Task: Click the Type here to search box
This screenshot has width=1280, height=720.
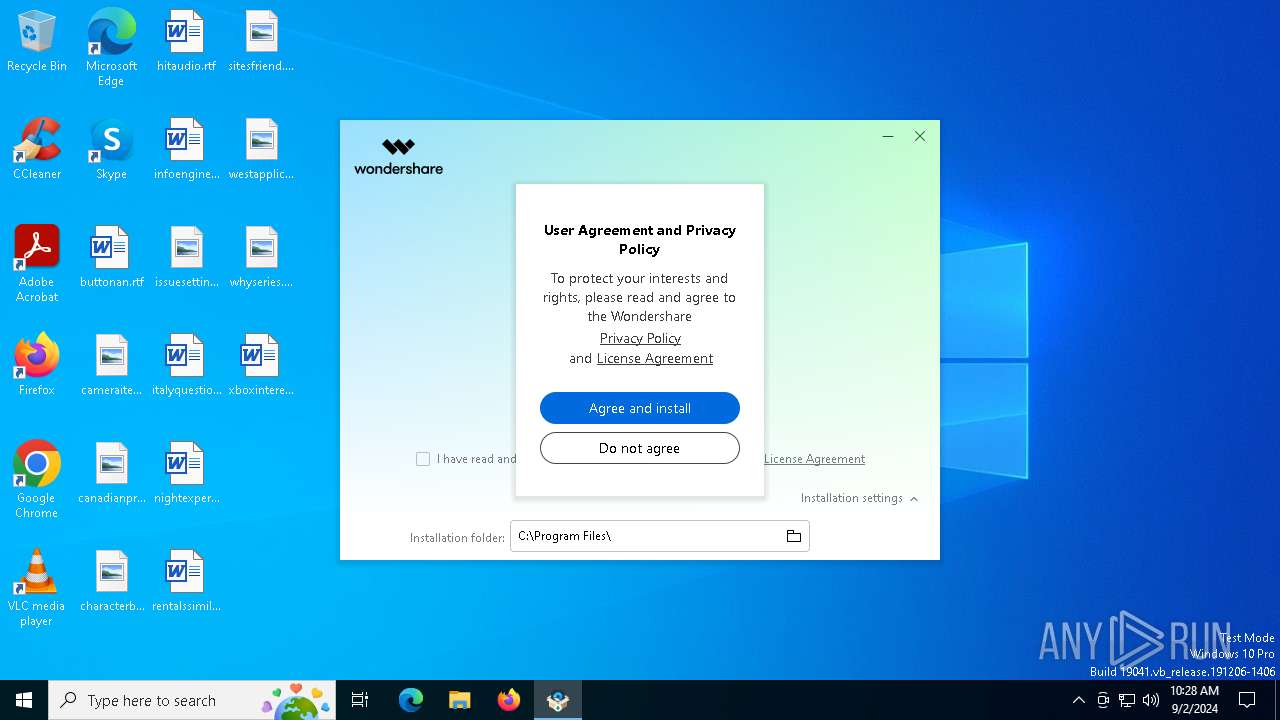Action: pyautogui.click(x=192, y=700)
